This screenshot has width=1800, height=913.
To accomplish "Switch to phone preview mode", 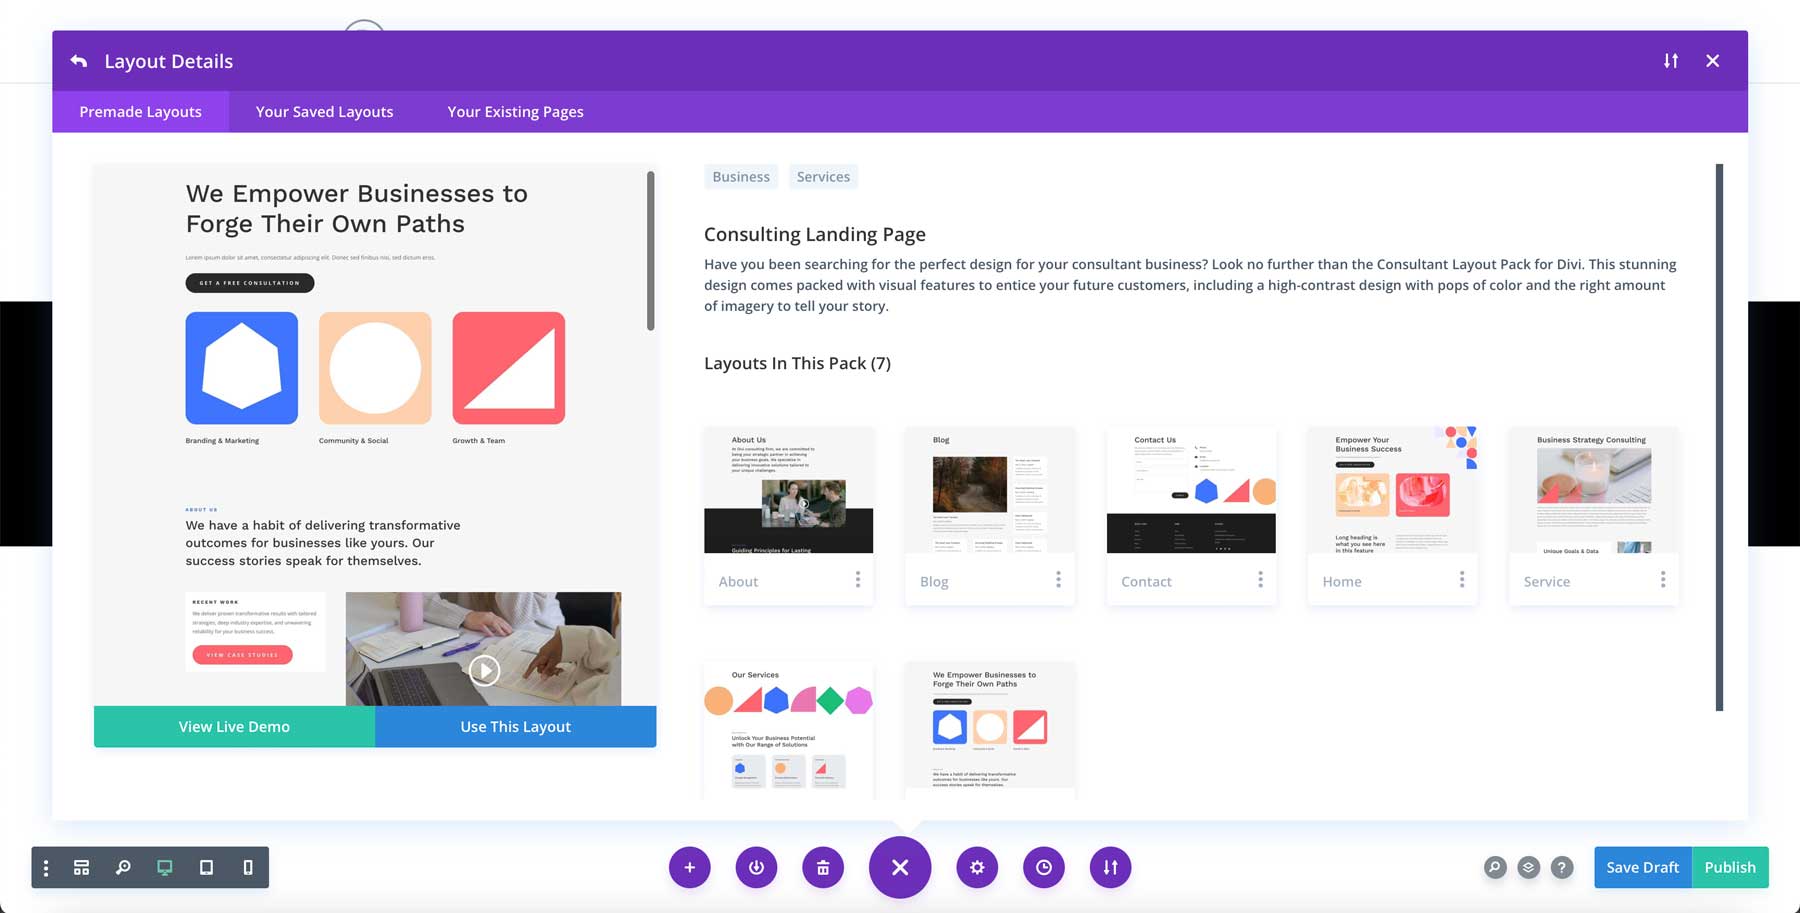I will (x=247, y=867).
